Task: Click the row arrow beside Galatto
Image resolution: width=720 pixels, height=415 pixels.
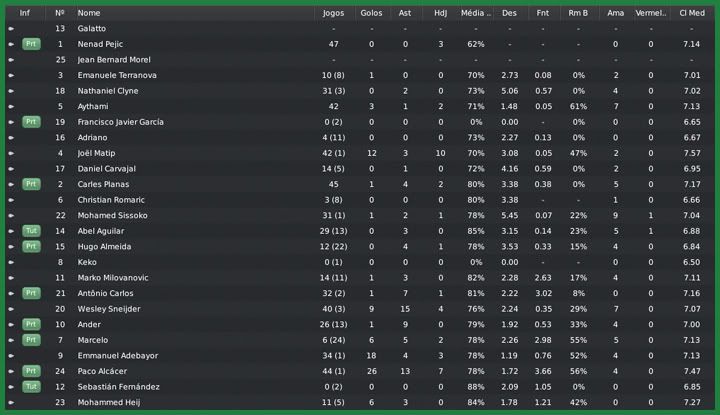Action: click(x=11, y=29)
